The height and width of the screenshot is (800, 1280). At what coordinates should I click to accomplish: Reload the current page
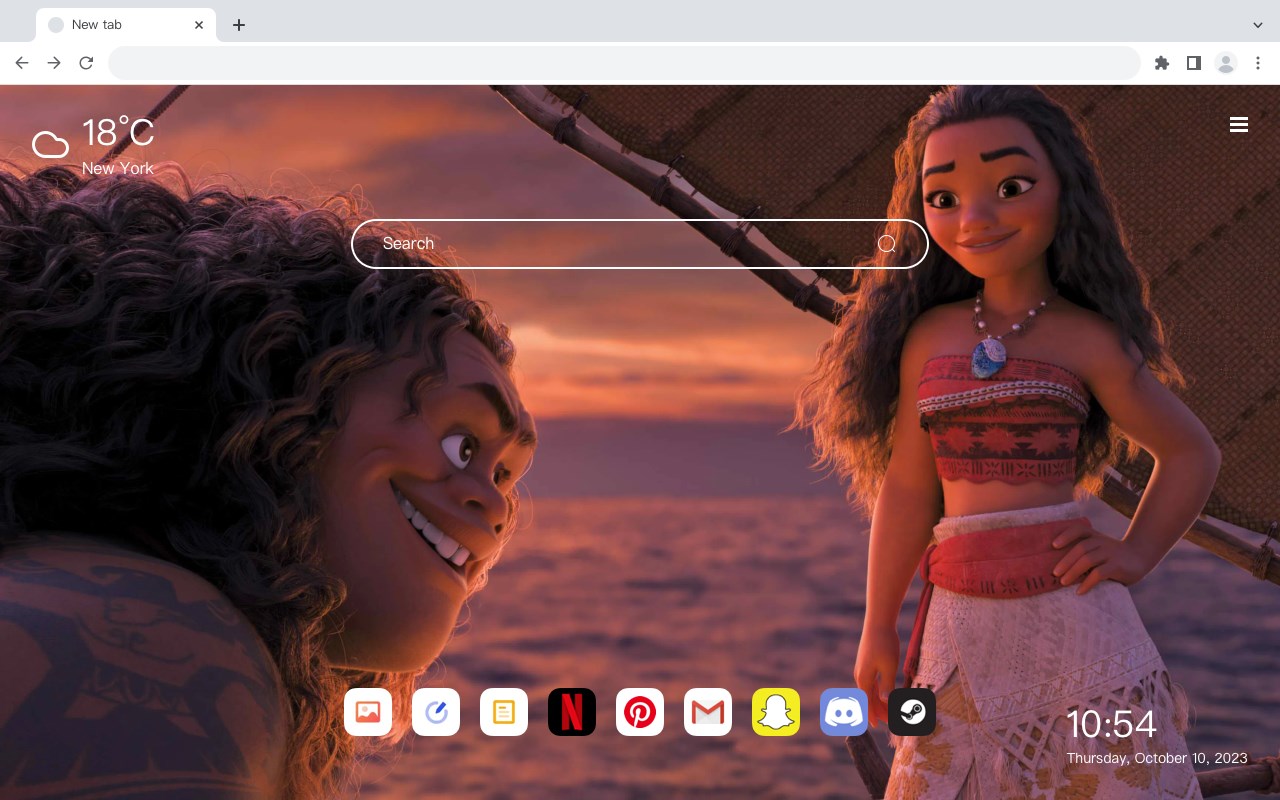(x=86, y=63)
